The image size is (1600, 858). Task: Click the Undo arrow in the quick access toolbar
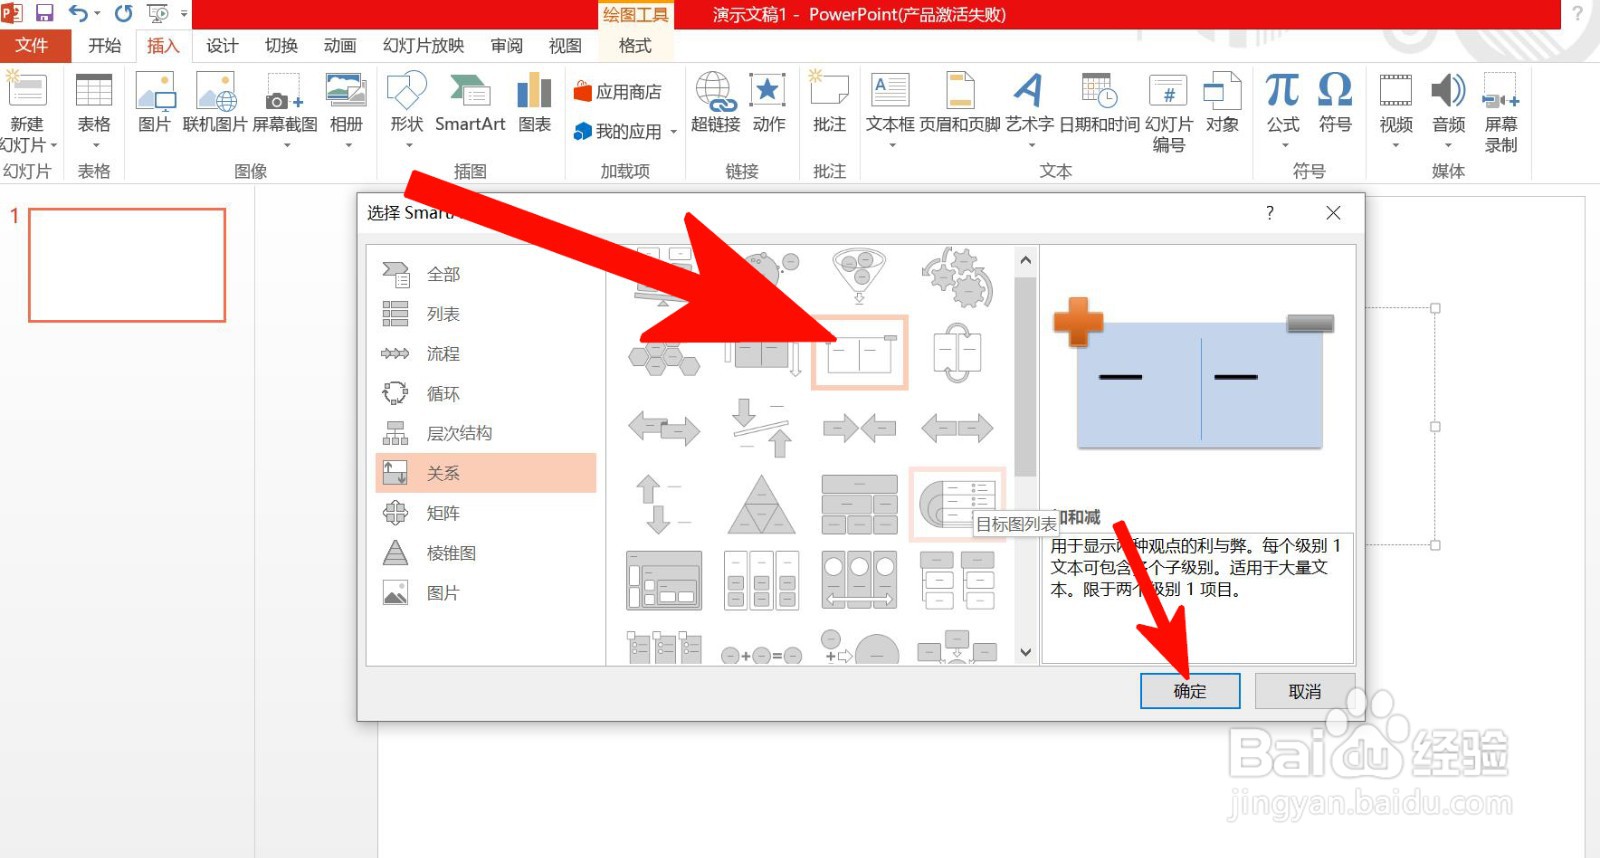coord(78,13)
